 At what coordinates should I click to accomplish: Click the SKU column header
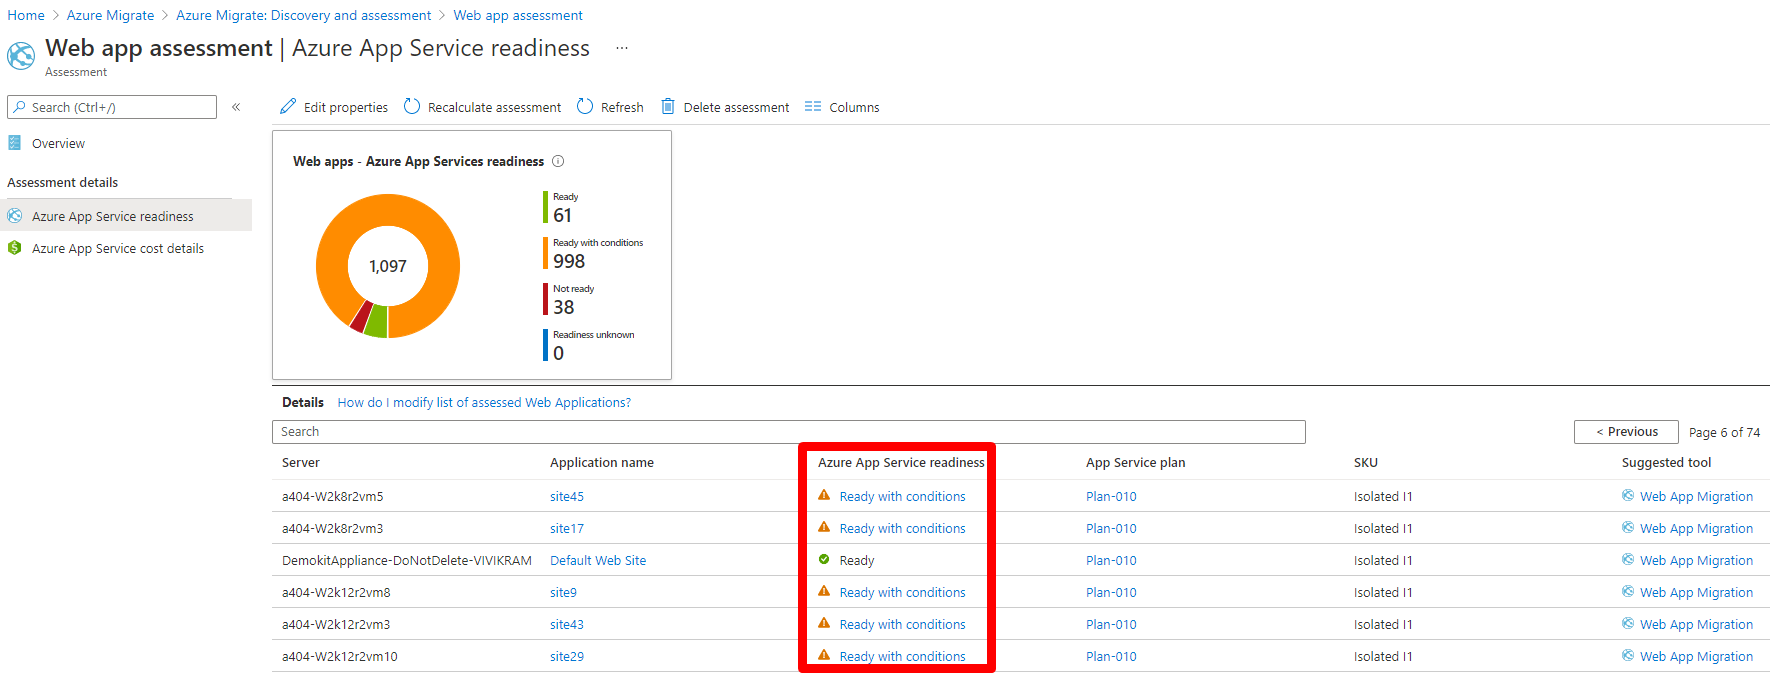1366,462
